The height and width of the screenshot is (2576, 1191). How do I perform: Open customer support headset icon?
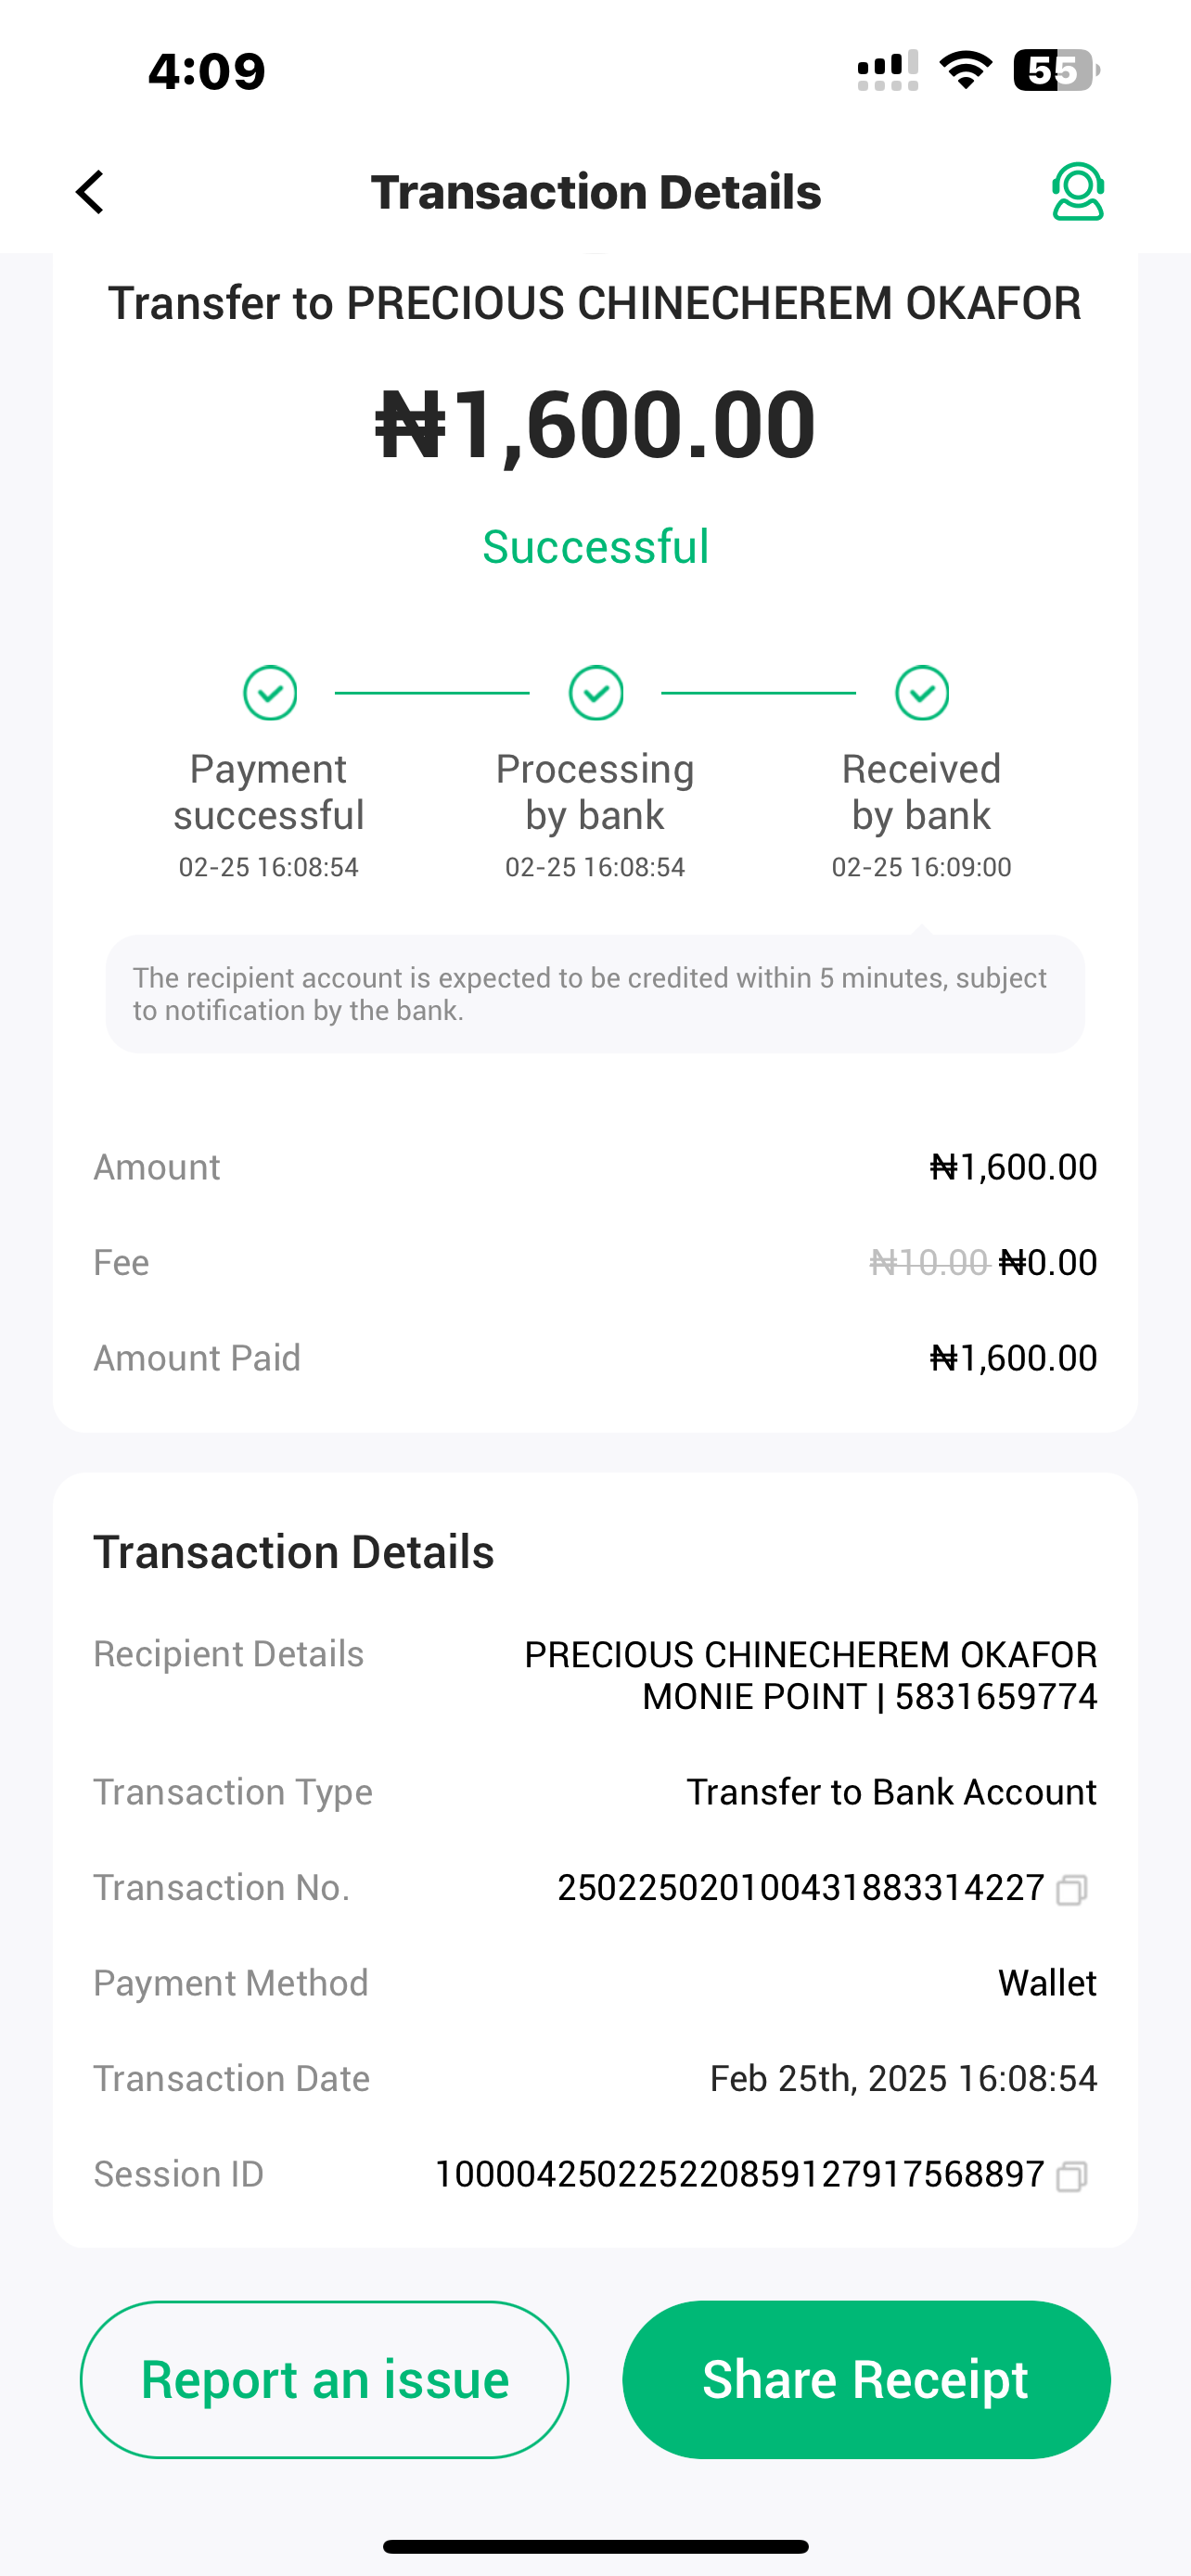(1077, 192)
